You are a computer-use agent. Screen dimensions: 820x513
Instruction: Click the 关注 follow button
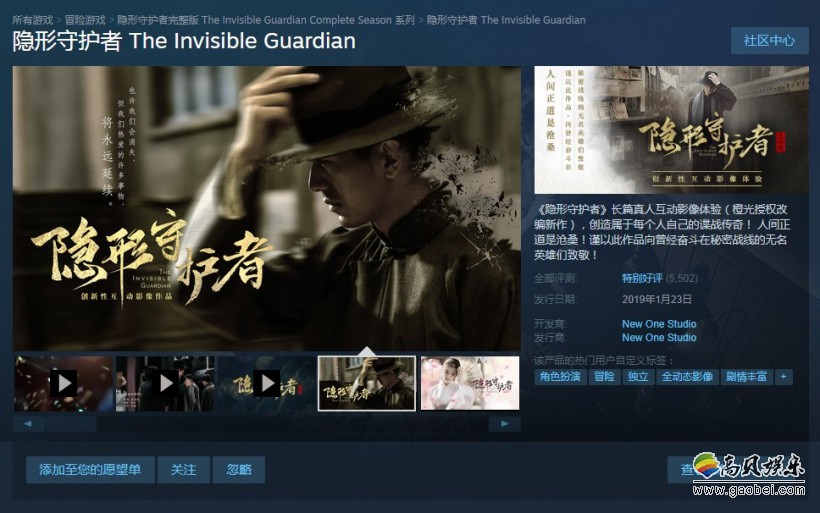coord(184,470)
